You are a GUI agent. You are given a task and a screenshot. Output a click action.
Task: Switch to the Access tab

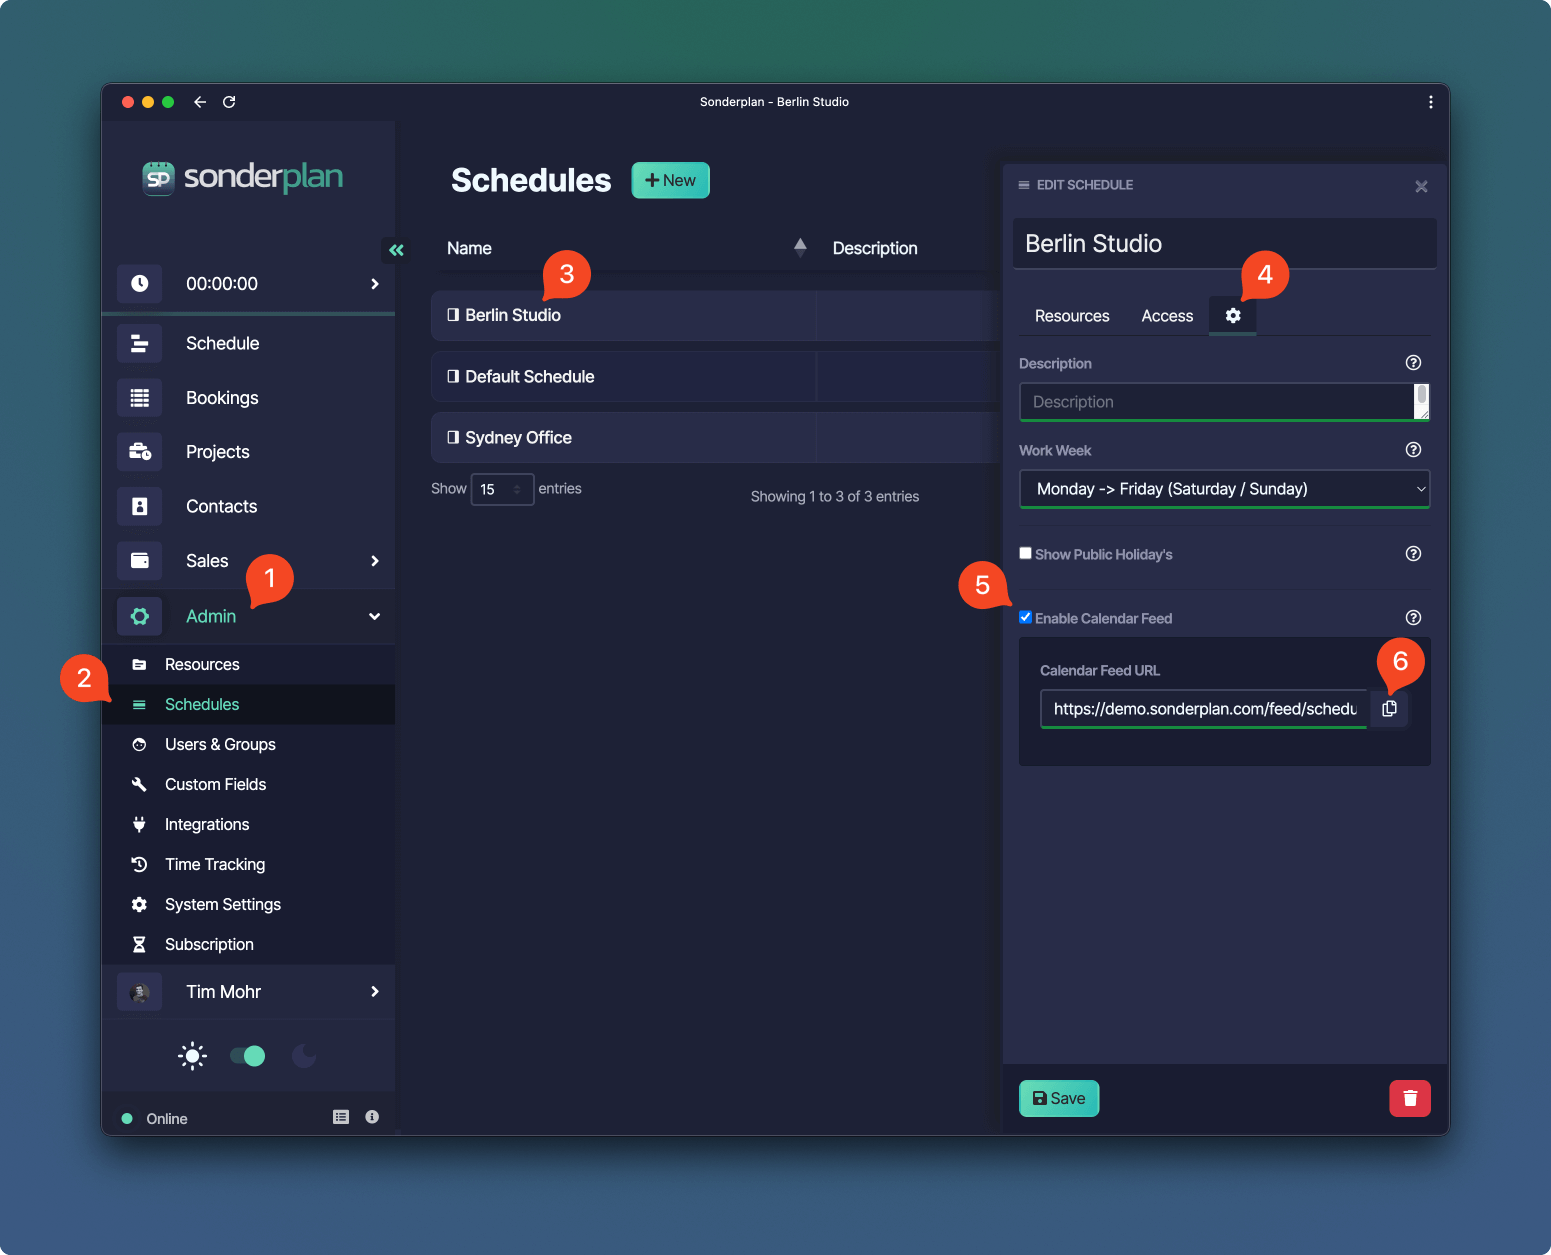tap(1167, 316)
